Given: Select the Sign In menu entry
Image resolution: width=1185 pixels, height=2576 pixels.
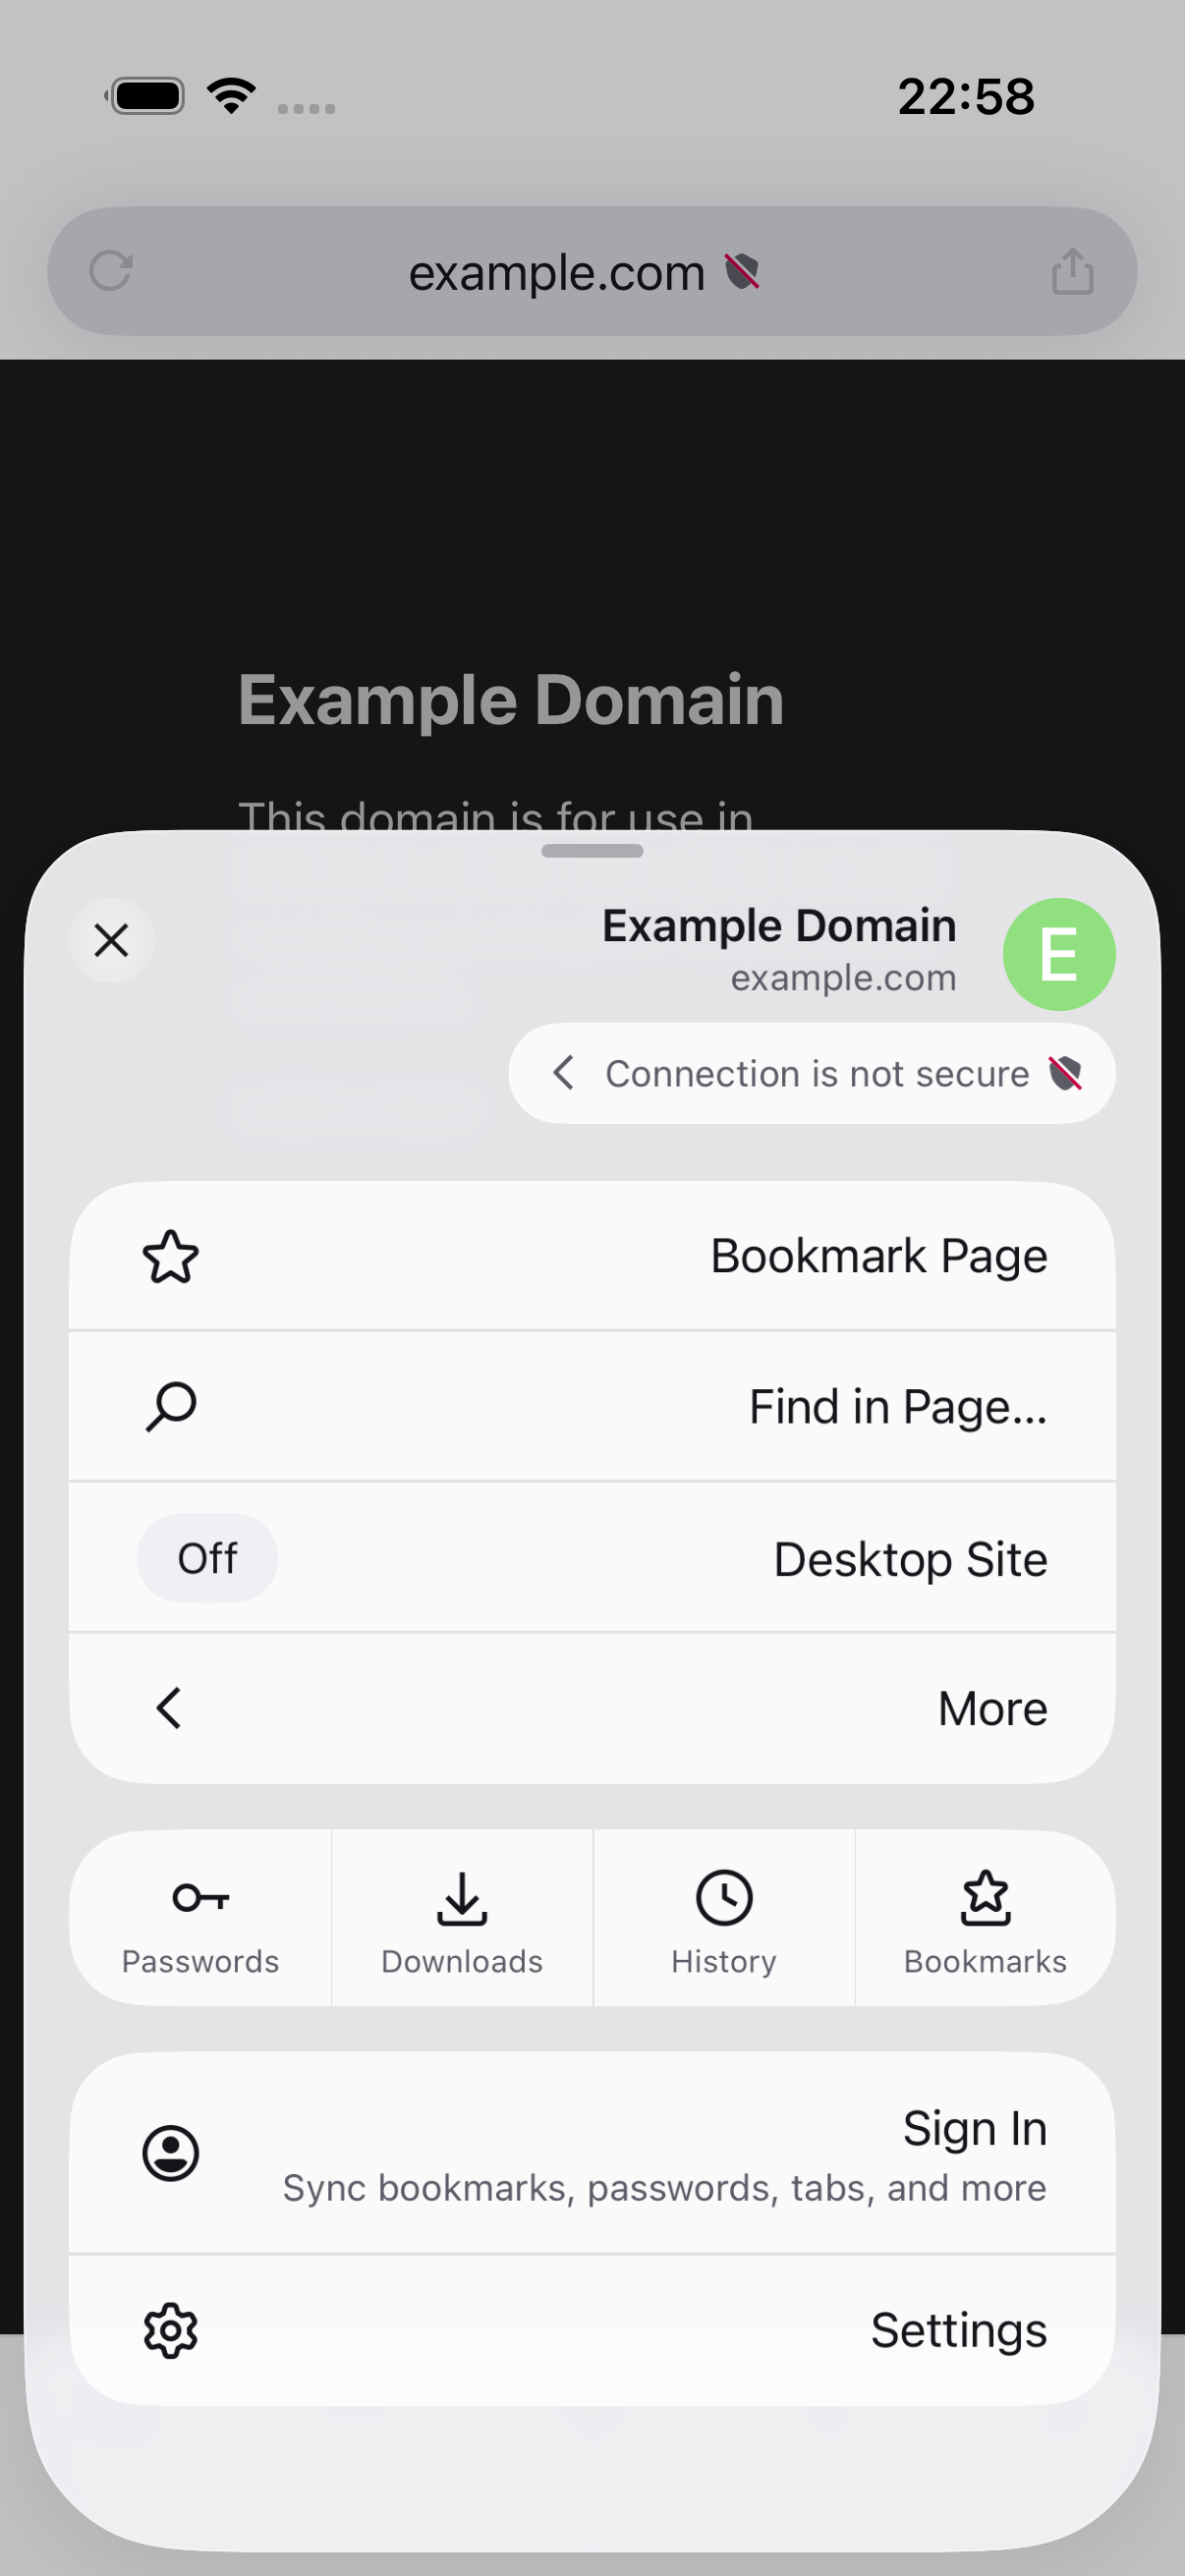Looking at the screenshot, I should [x=592, y=2153].
